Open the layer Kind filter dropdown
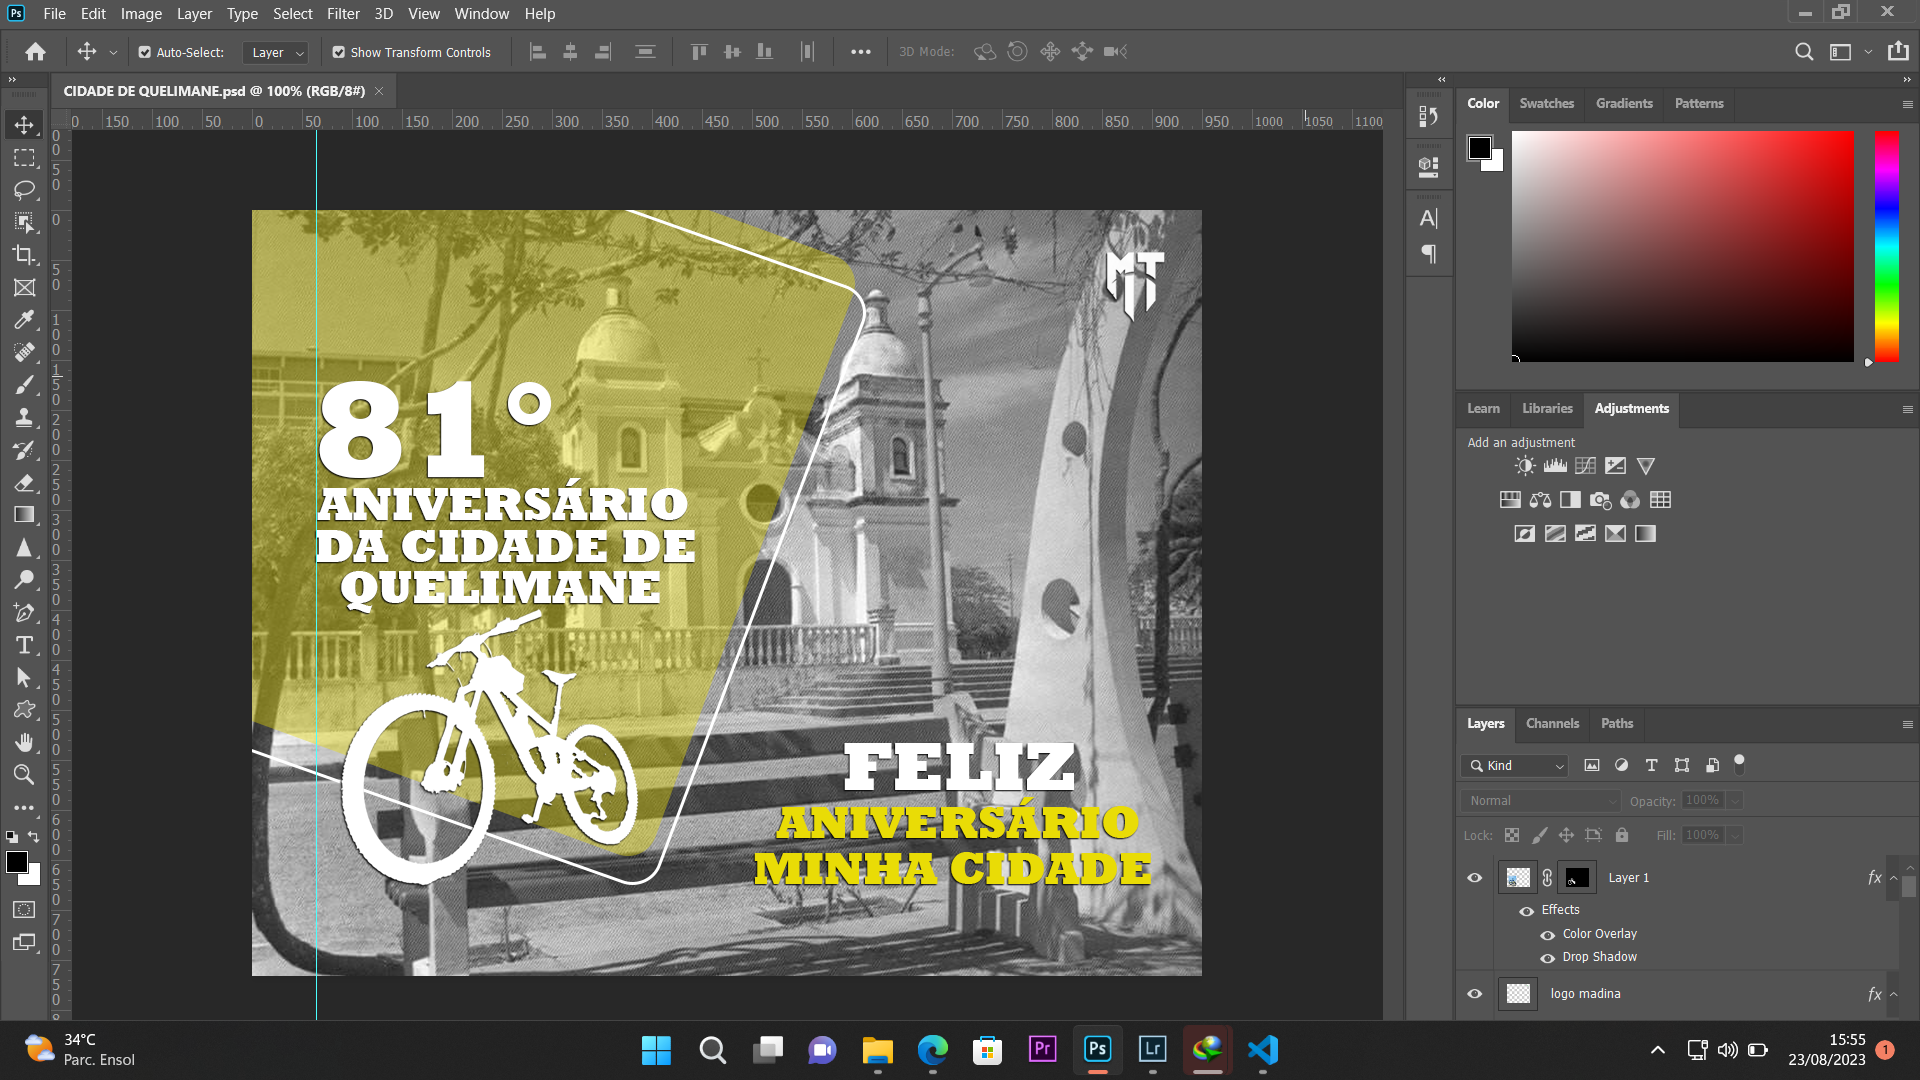The width and height of the screenshot is (1920, 1080). (x=1514, y=766)
